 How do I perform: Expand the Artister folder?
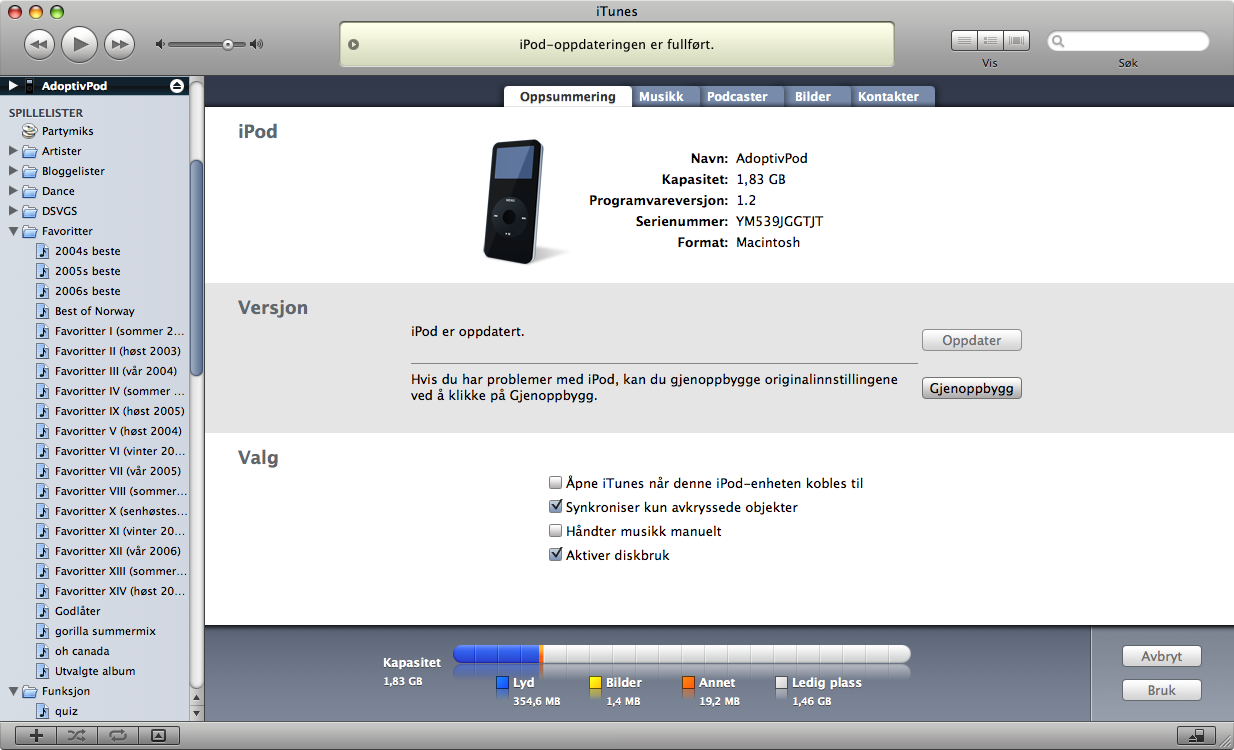point(13,151)
